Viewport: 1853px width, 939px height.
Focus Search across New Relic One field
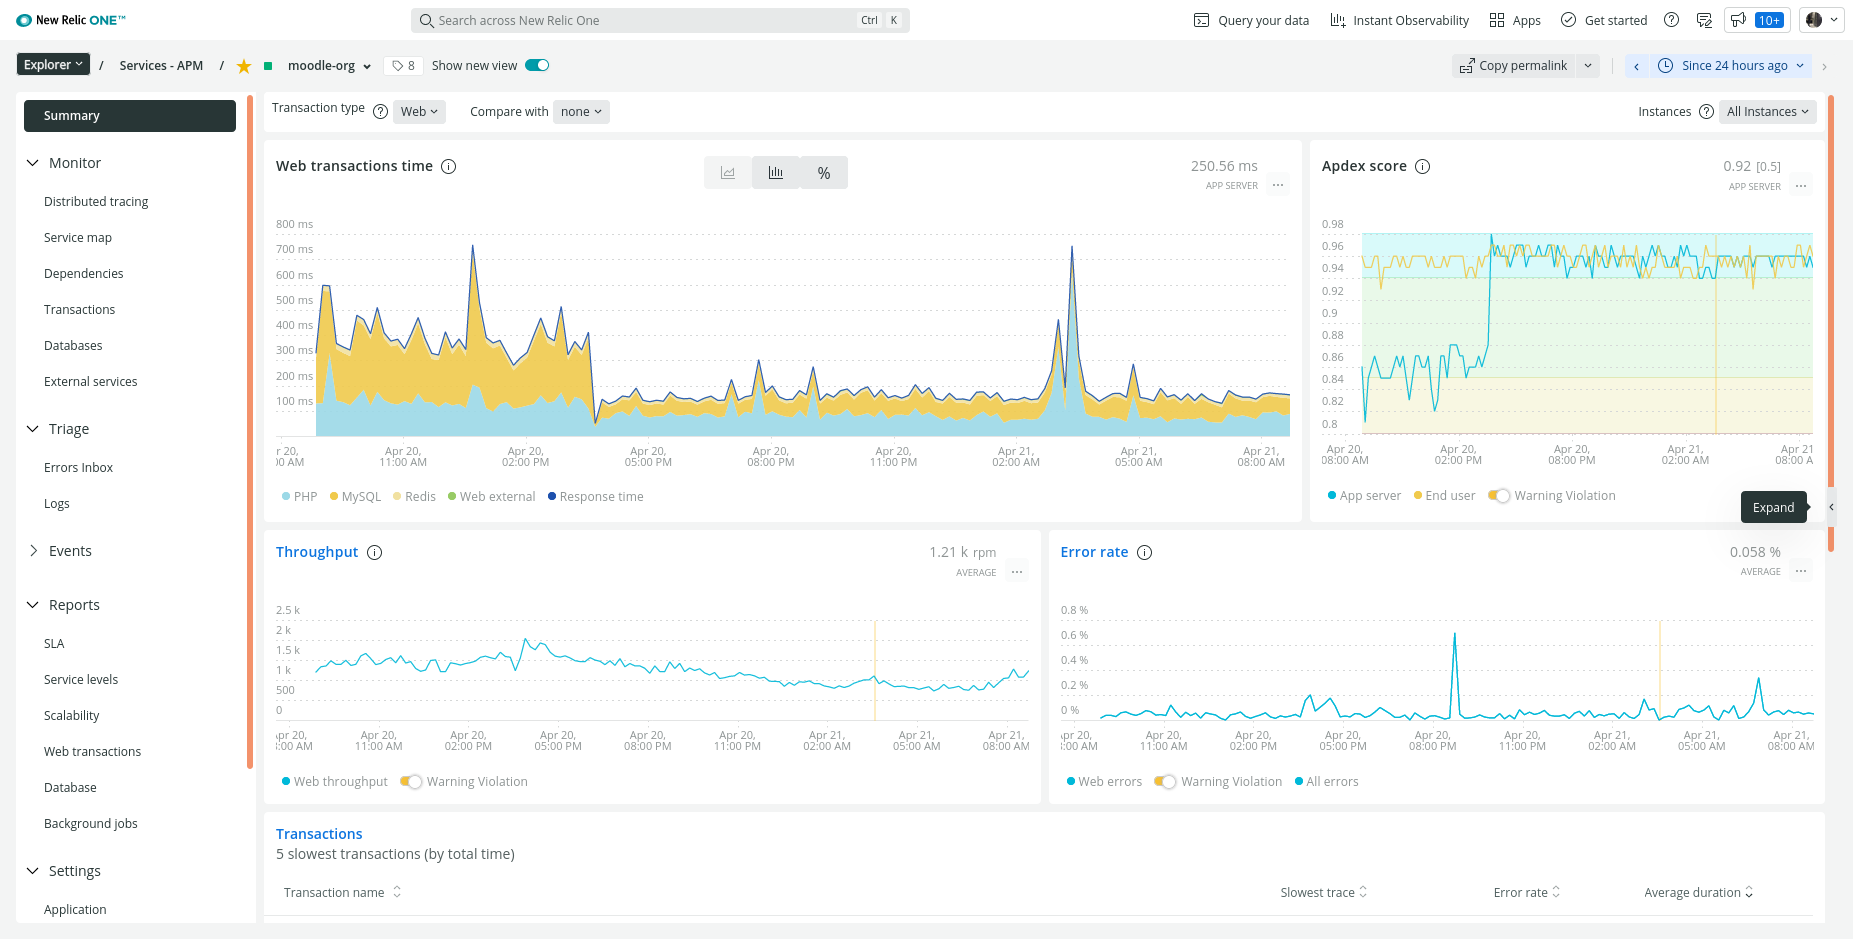point(660,20)
